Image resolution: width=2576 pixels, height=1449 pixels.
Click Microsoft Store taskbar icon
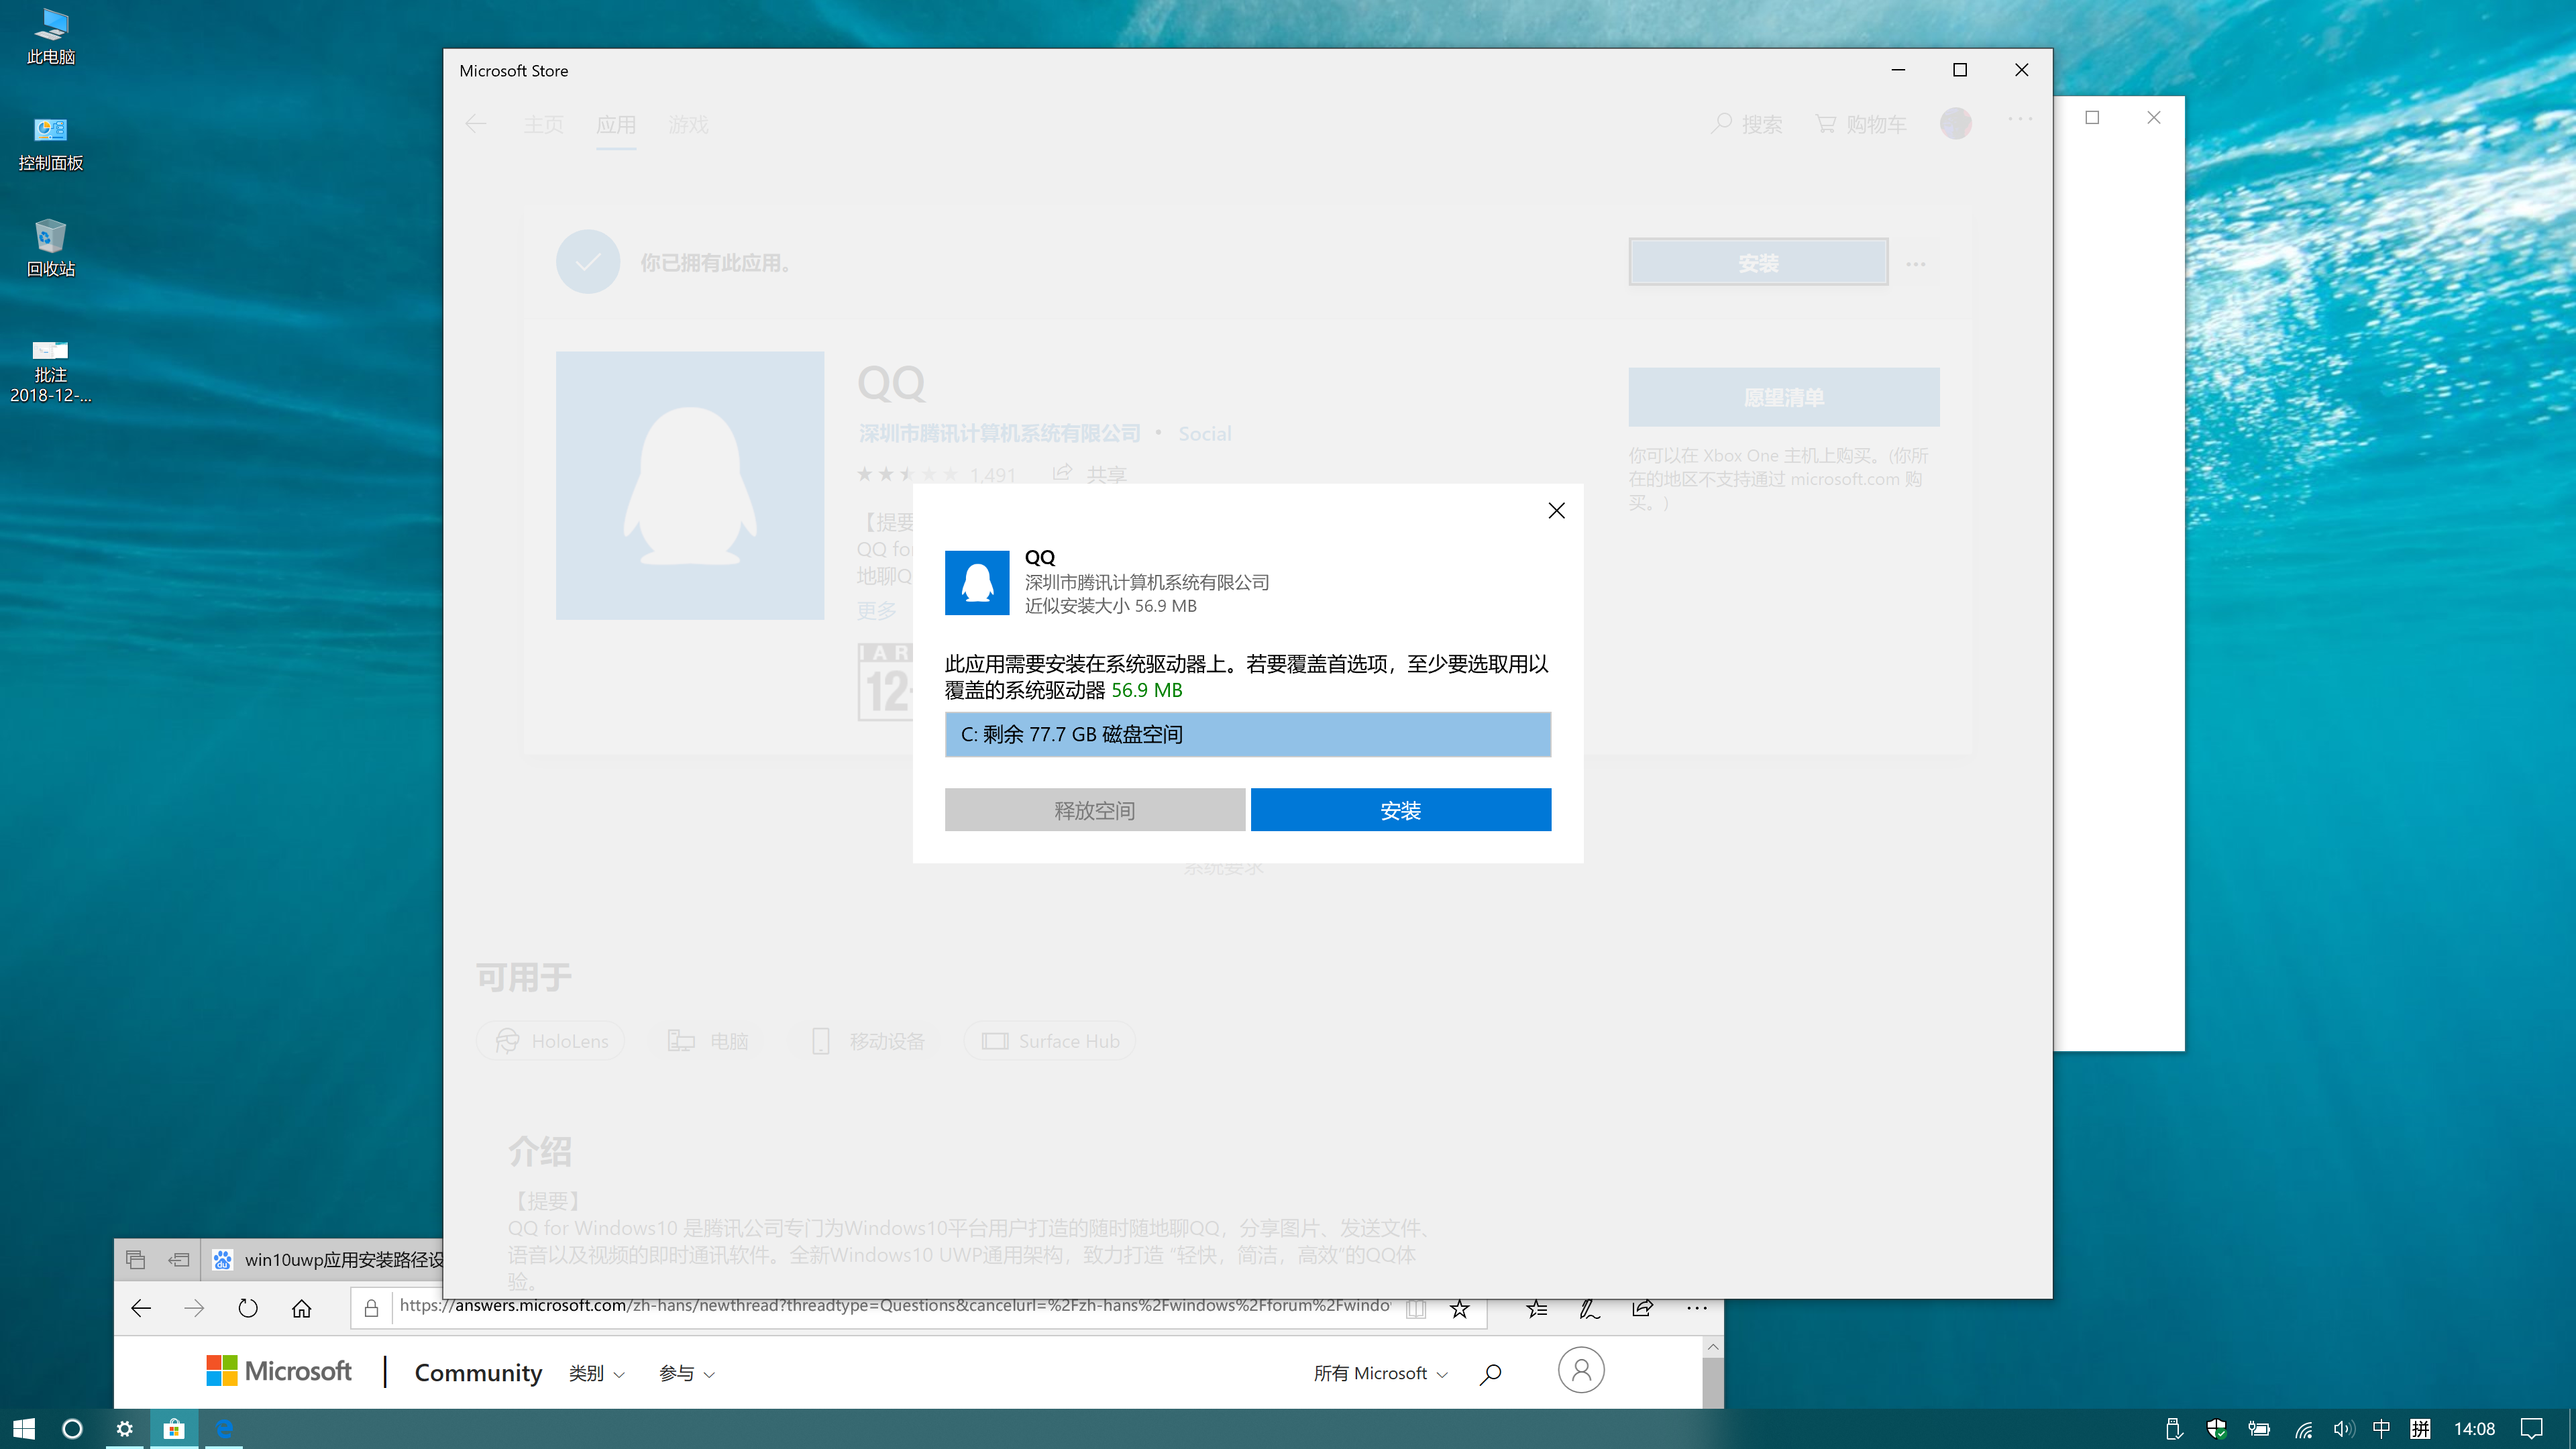[174, 1429]
